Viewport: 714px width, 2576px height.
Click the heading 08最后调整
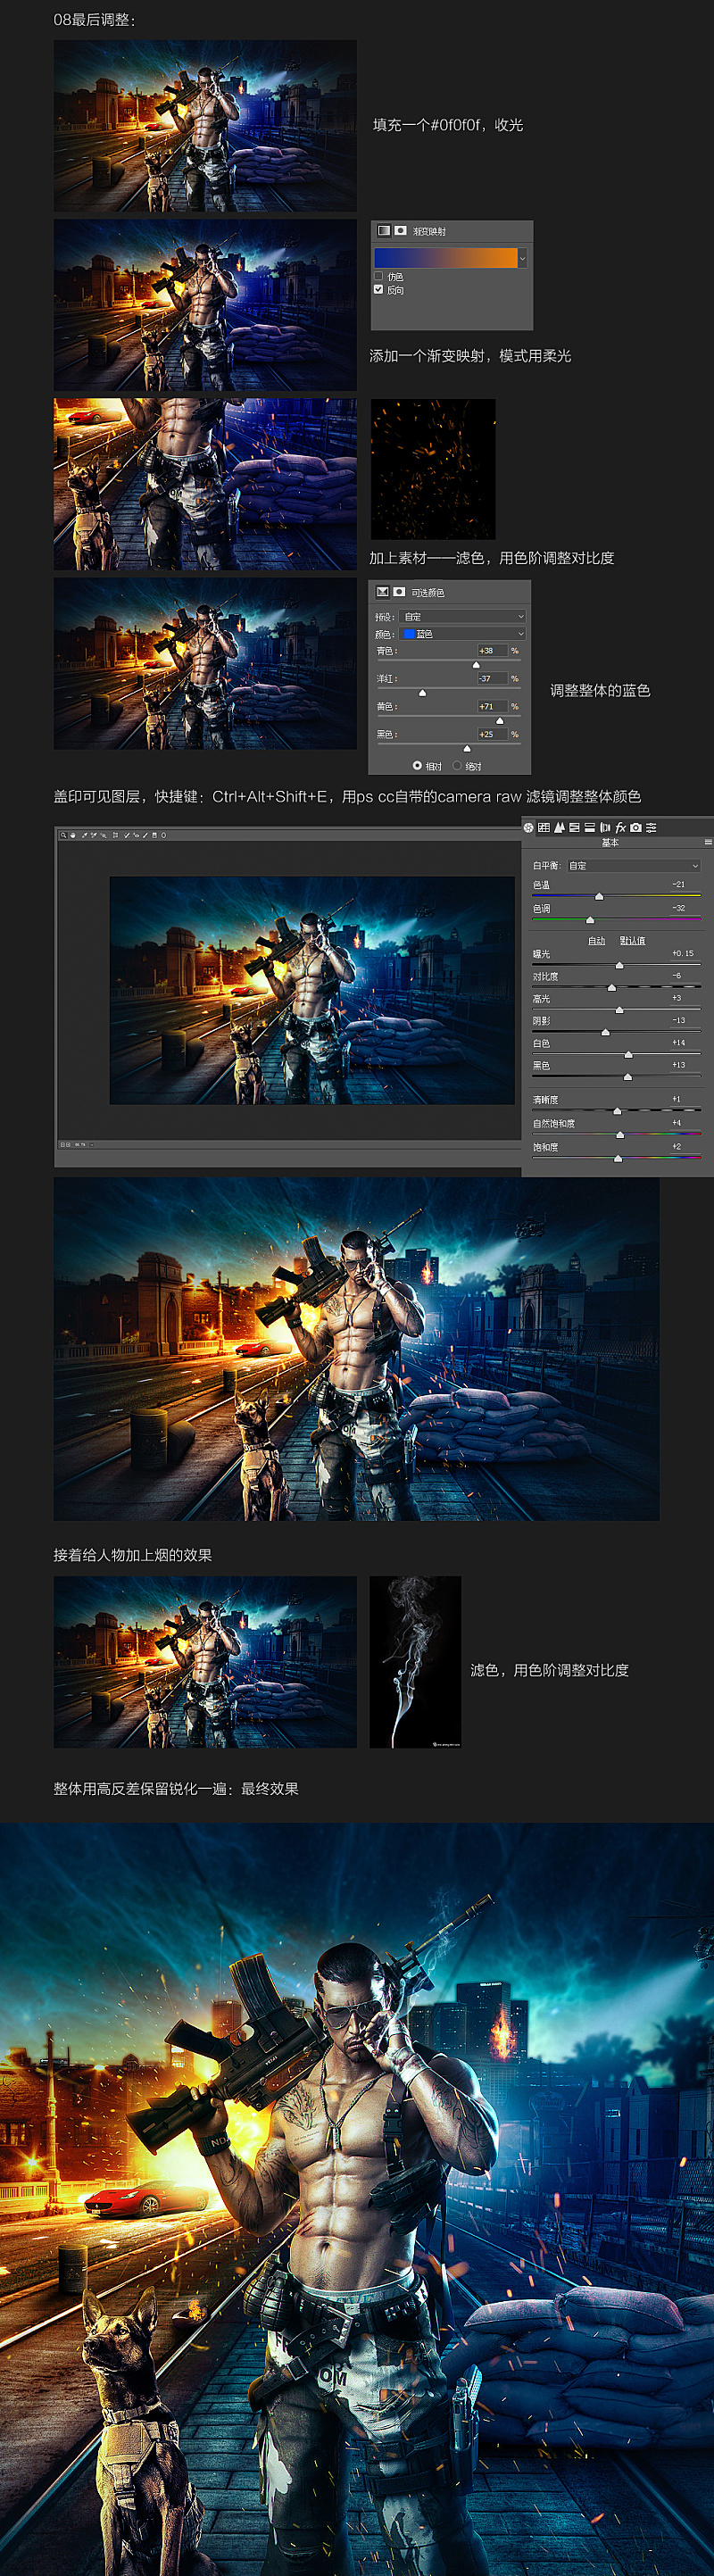click(x=94, y=19)
